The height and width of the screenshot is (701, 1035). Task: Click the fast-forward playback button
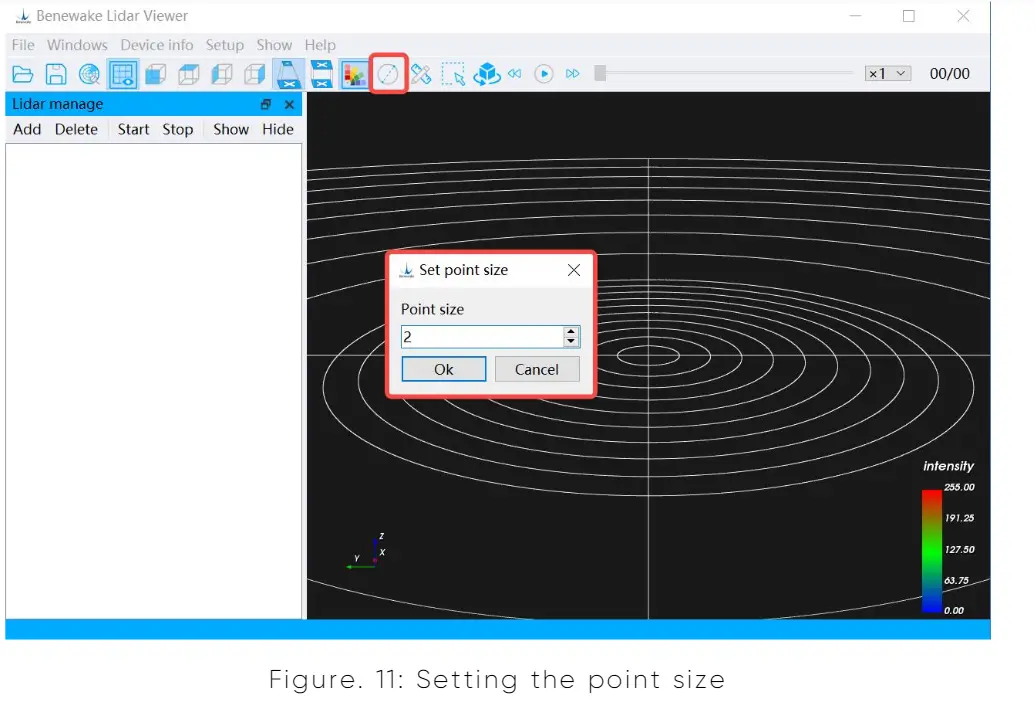(572, 73)
